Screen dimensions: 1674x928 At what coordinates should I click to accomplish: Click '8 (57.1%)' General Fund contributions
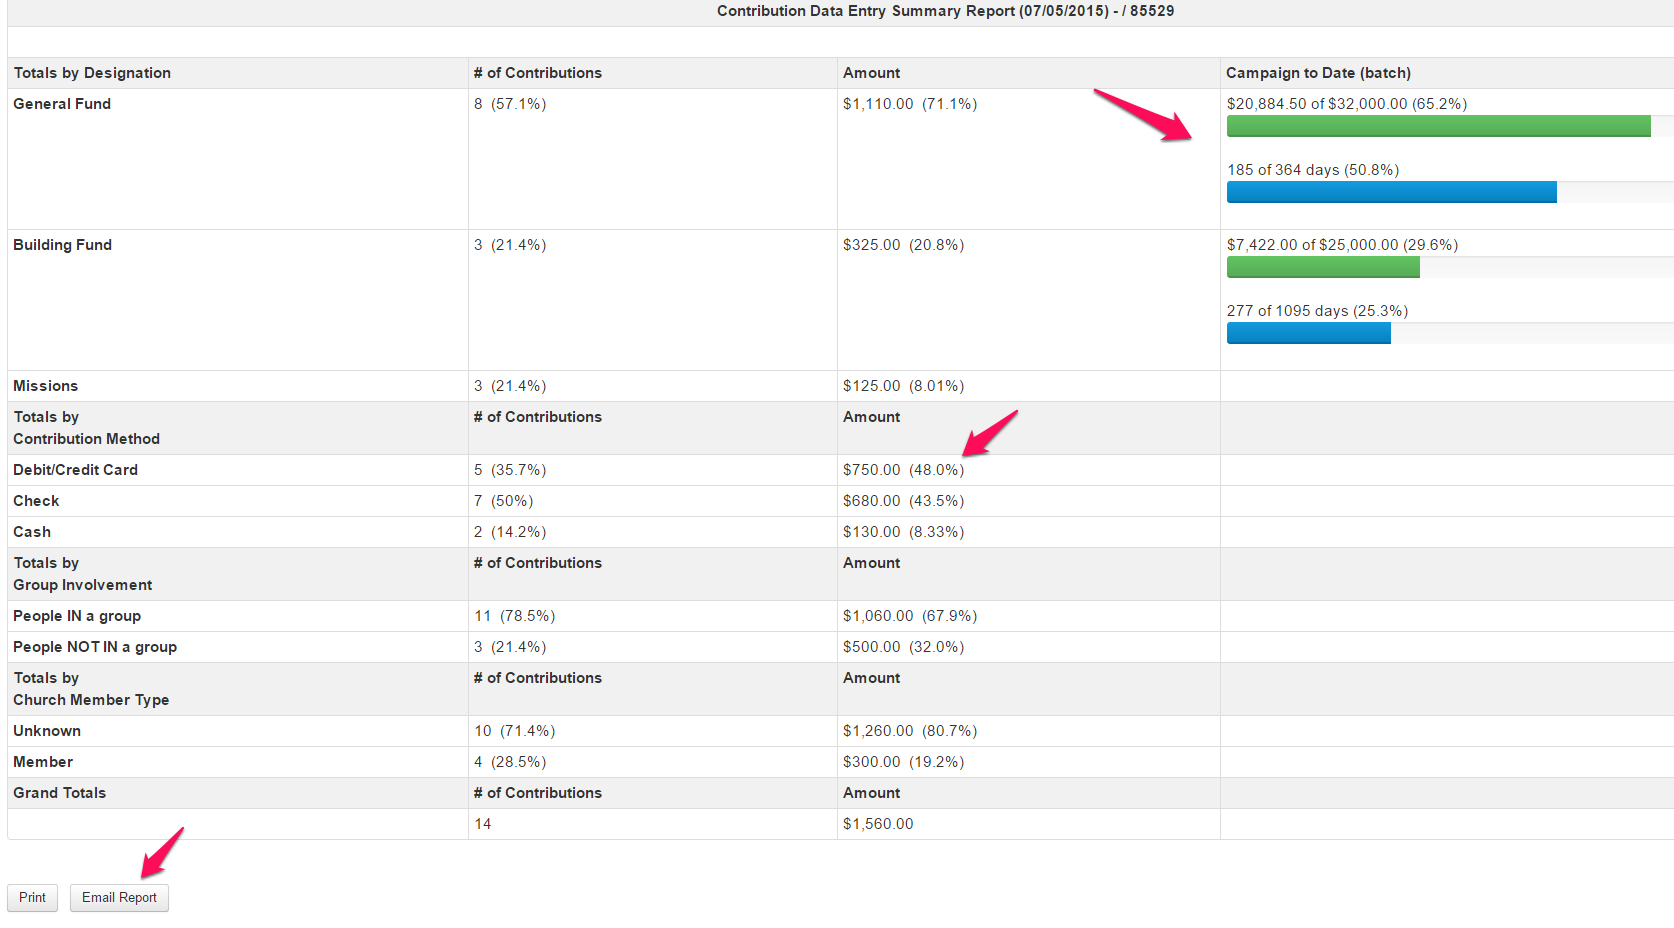[x=510, y=104]
